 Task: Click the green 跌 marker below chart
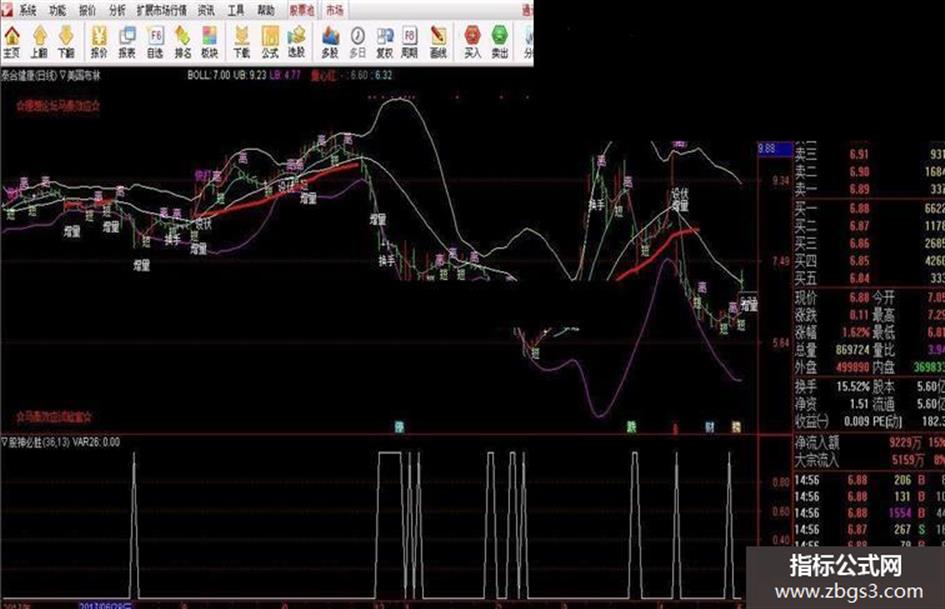pyautogui.click(x=631, y=427)
